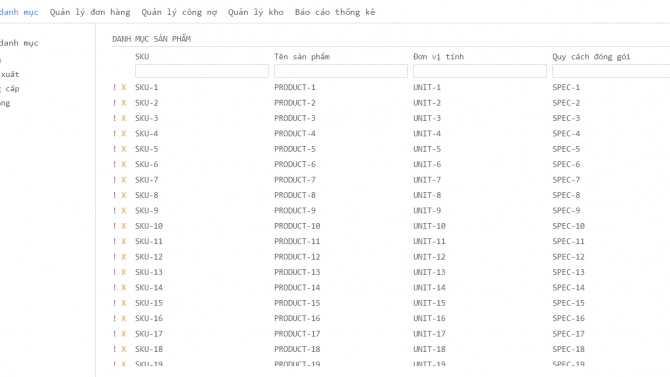Select the 'danh mục' top menu item
Image resolution: width=670 pixels, height=377 pixels.
coord(19,12)
